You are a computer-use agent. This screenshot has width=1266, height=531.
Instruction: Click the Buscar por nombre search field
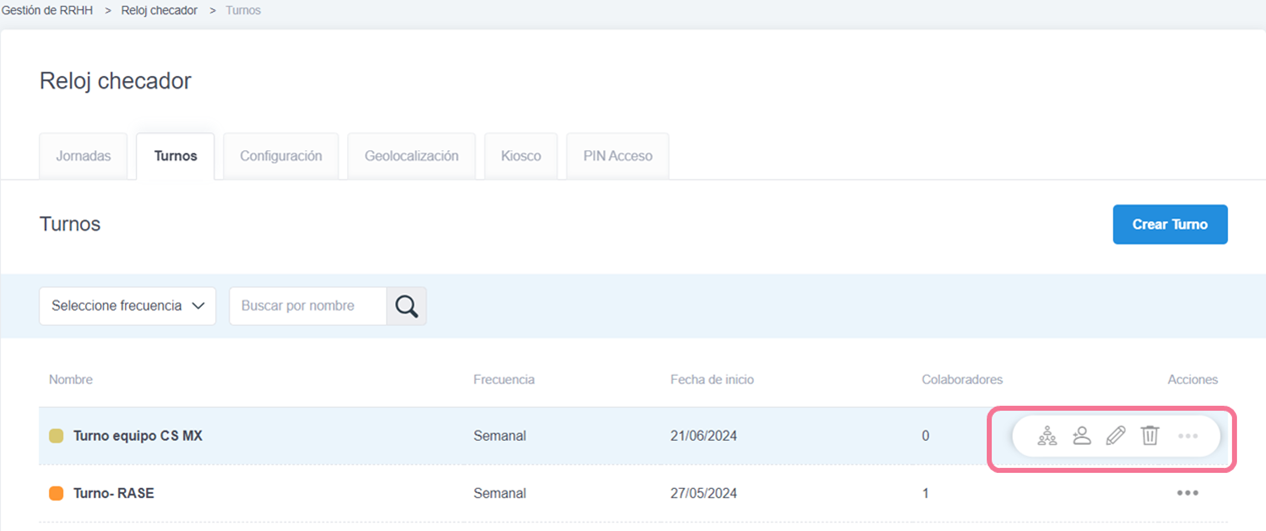pyautogui.click(x=308, y=306)
